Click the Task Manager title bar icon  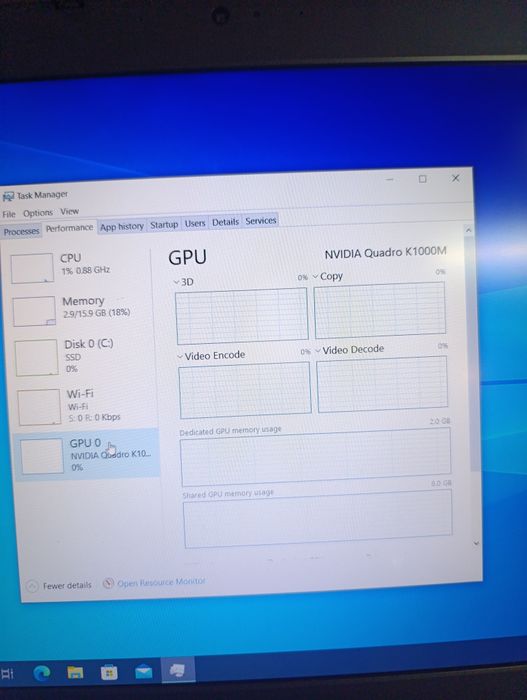pos(8,196)
